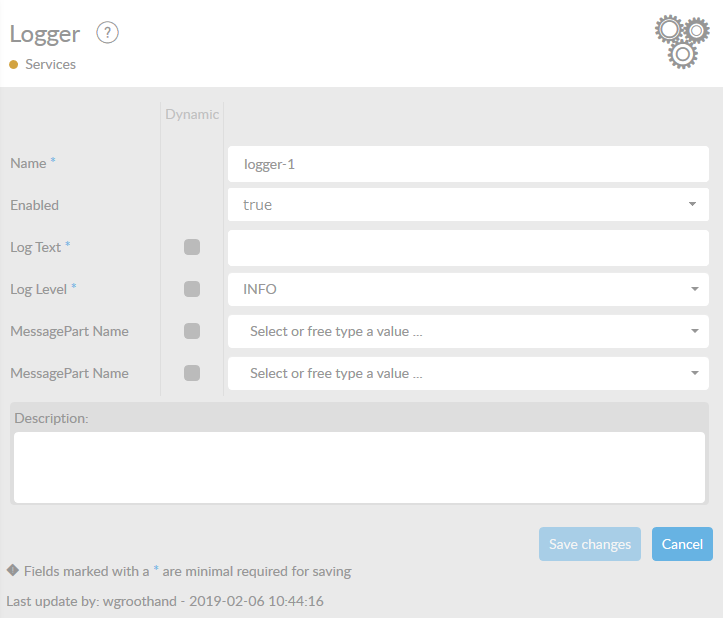Click the Dynamic column header
This screenshot has height=618, width=723.
(x=192, y=114)
